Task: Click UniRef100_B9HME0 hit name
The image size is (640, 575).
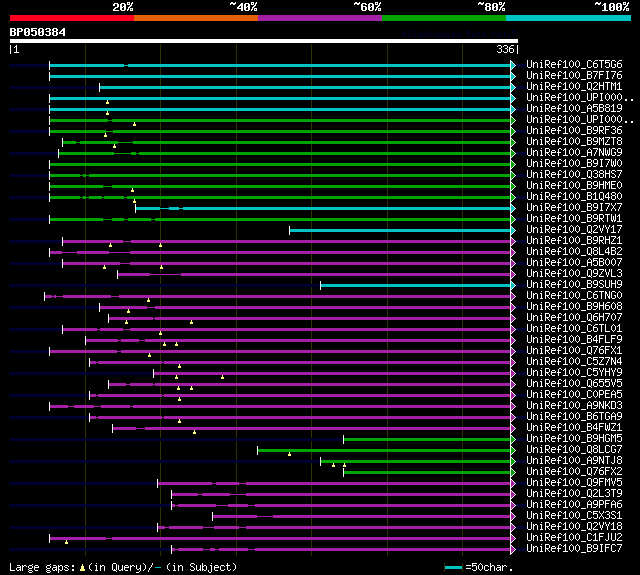Action: click(x=574, y=186)
